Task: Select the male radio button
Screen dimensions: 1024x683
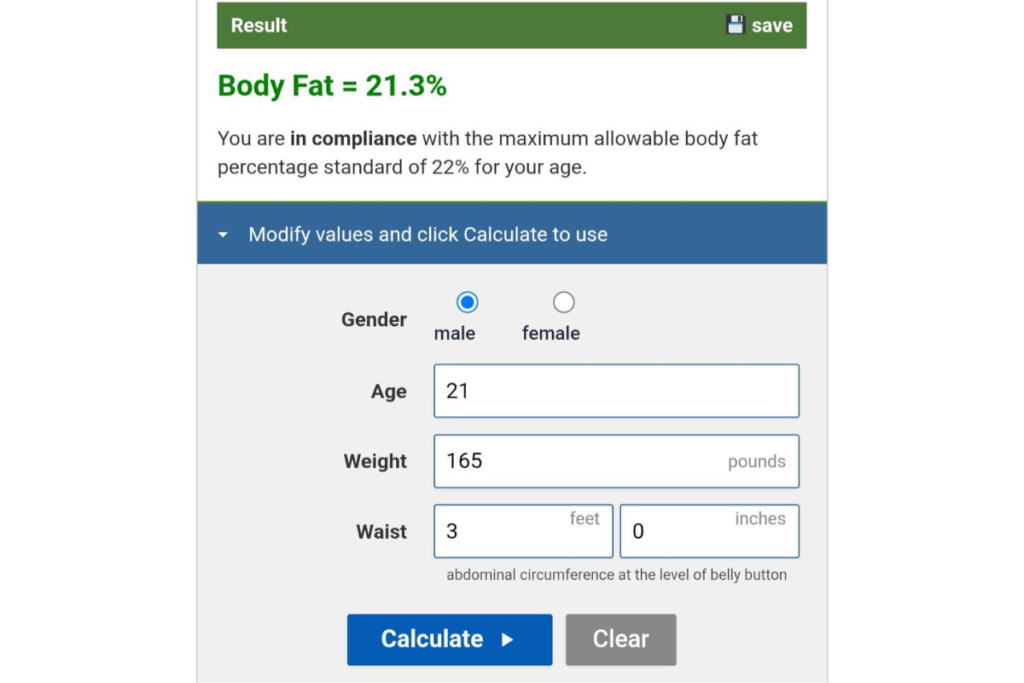Action: click(x=465, y=302)
